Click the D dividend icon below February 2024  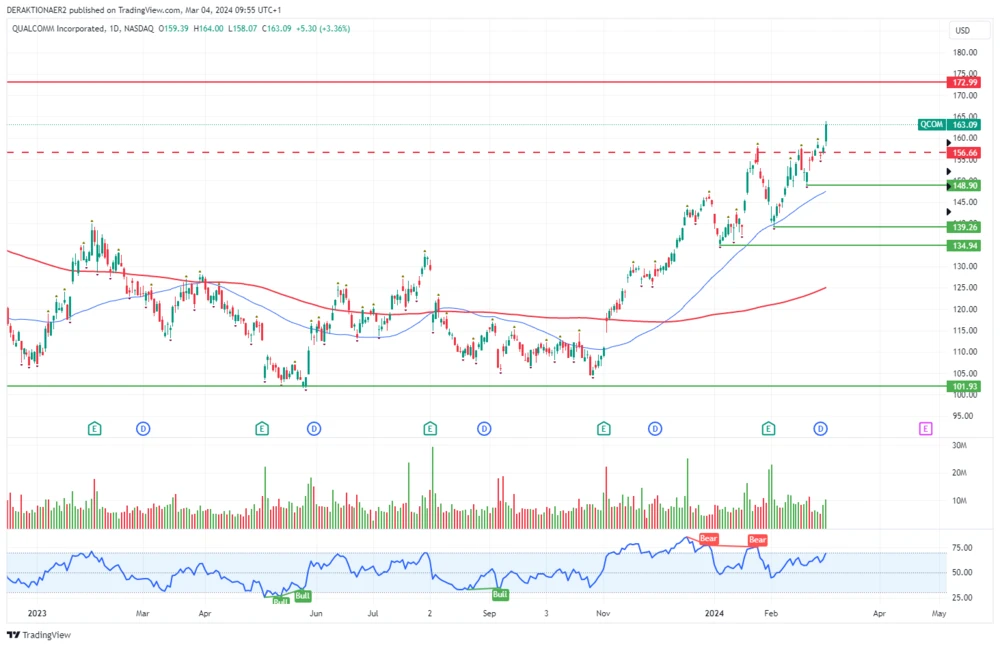pyautogui.click(x=820, y=428)
